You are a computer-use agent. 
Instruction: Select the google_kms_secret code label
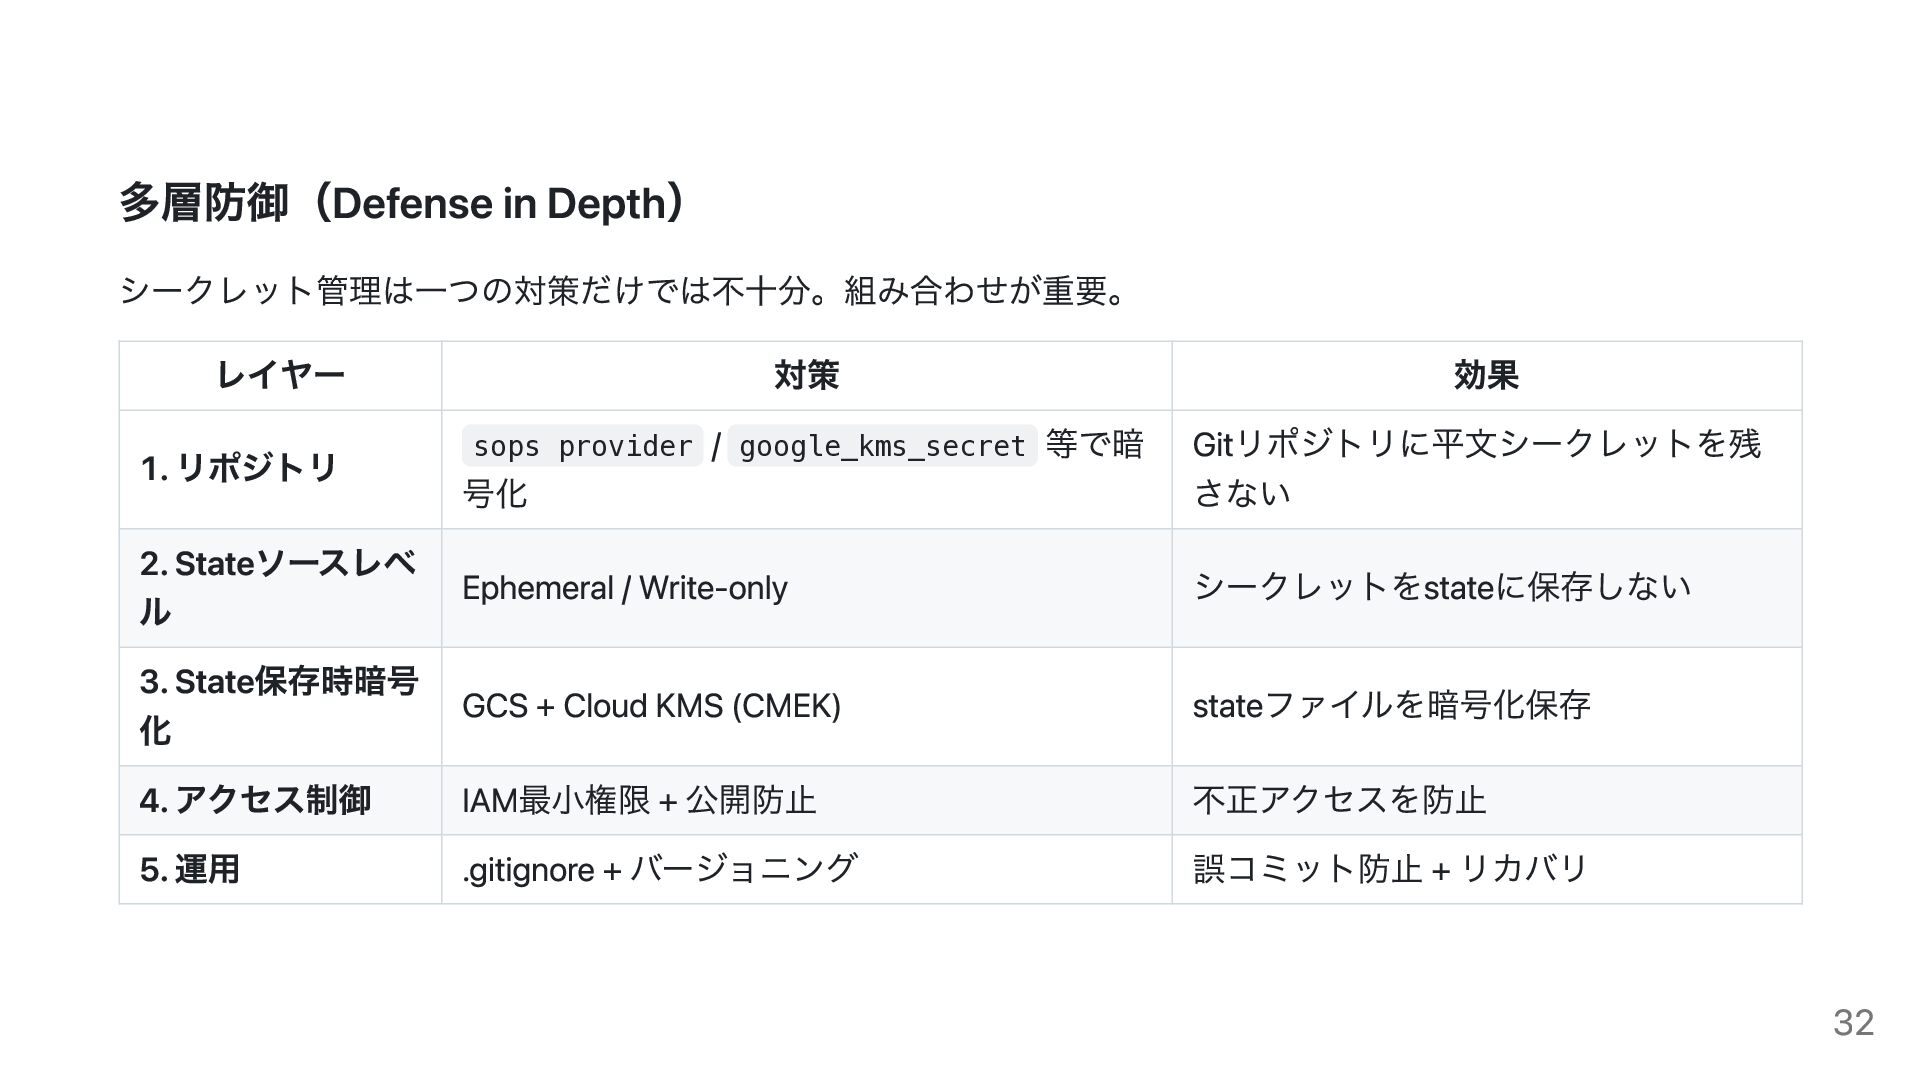[881, 446]
